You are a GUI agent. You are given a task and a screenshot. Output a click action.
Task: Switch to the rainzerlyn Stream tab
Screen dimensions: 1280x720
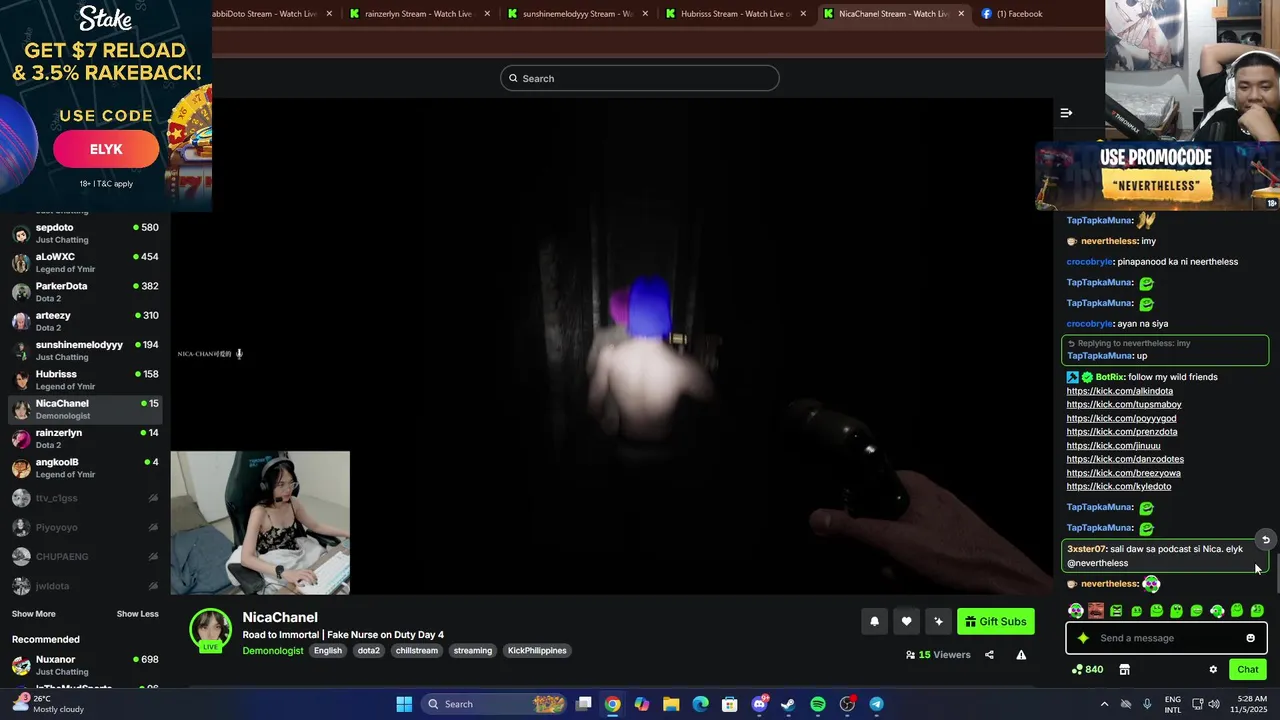[418, 14]
